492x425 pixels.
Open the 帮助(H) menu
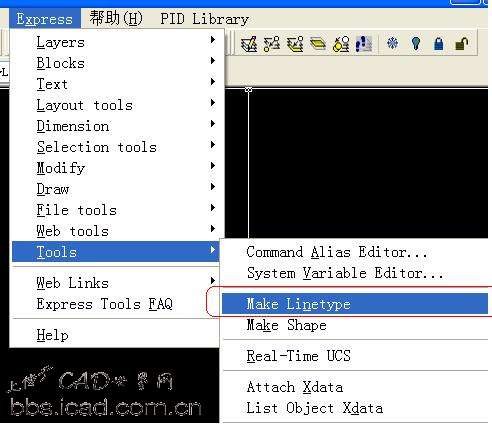click(x=116, y=18)
